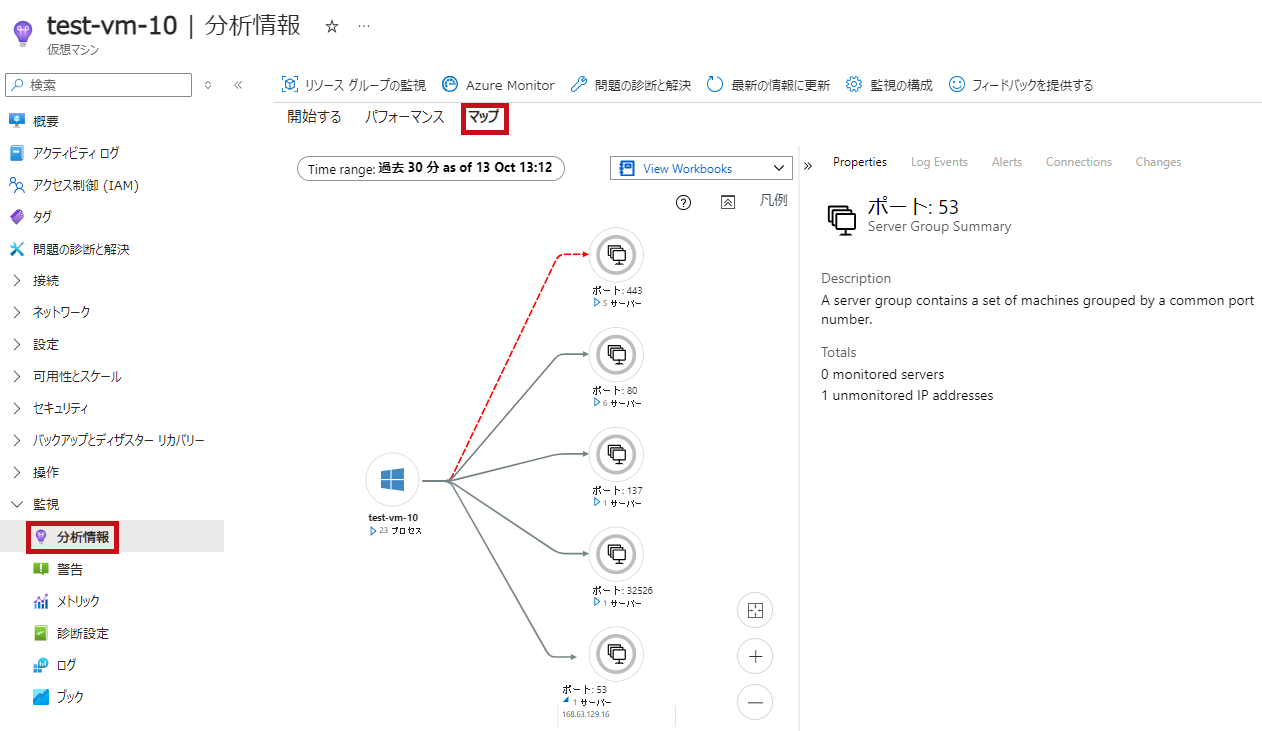This screenshot has width=1262, height=731.
Task: Click the collapse-all icon above map
Action: pos(728,202)
